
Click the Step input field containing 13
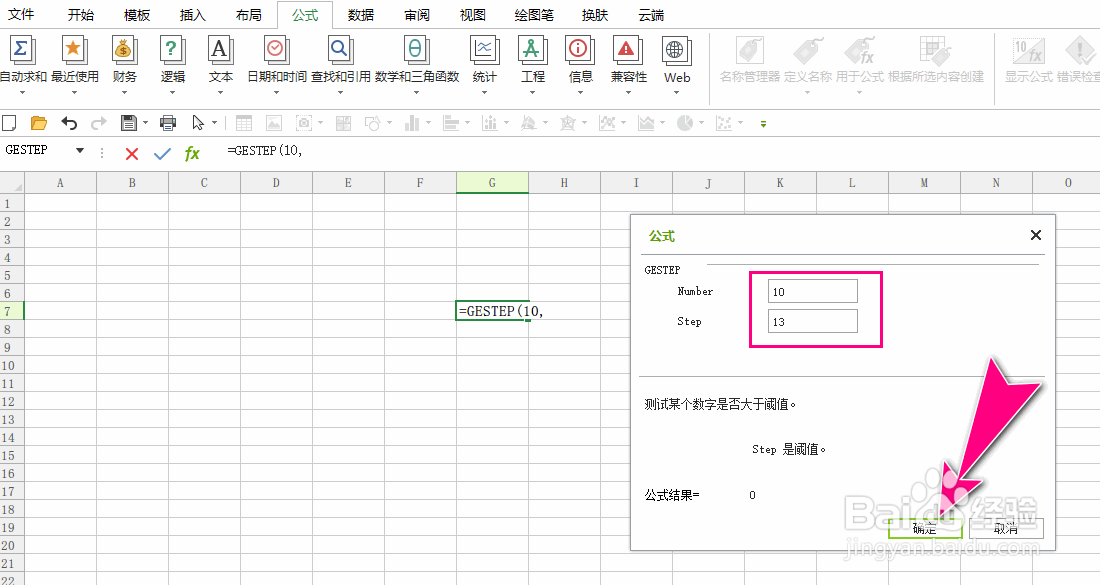812,321
